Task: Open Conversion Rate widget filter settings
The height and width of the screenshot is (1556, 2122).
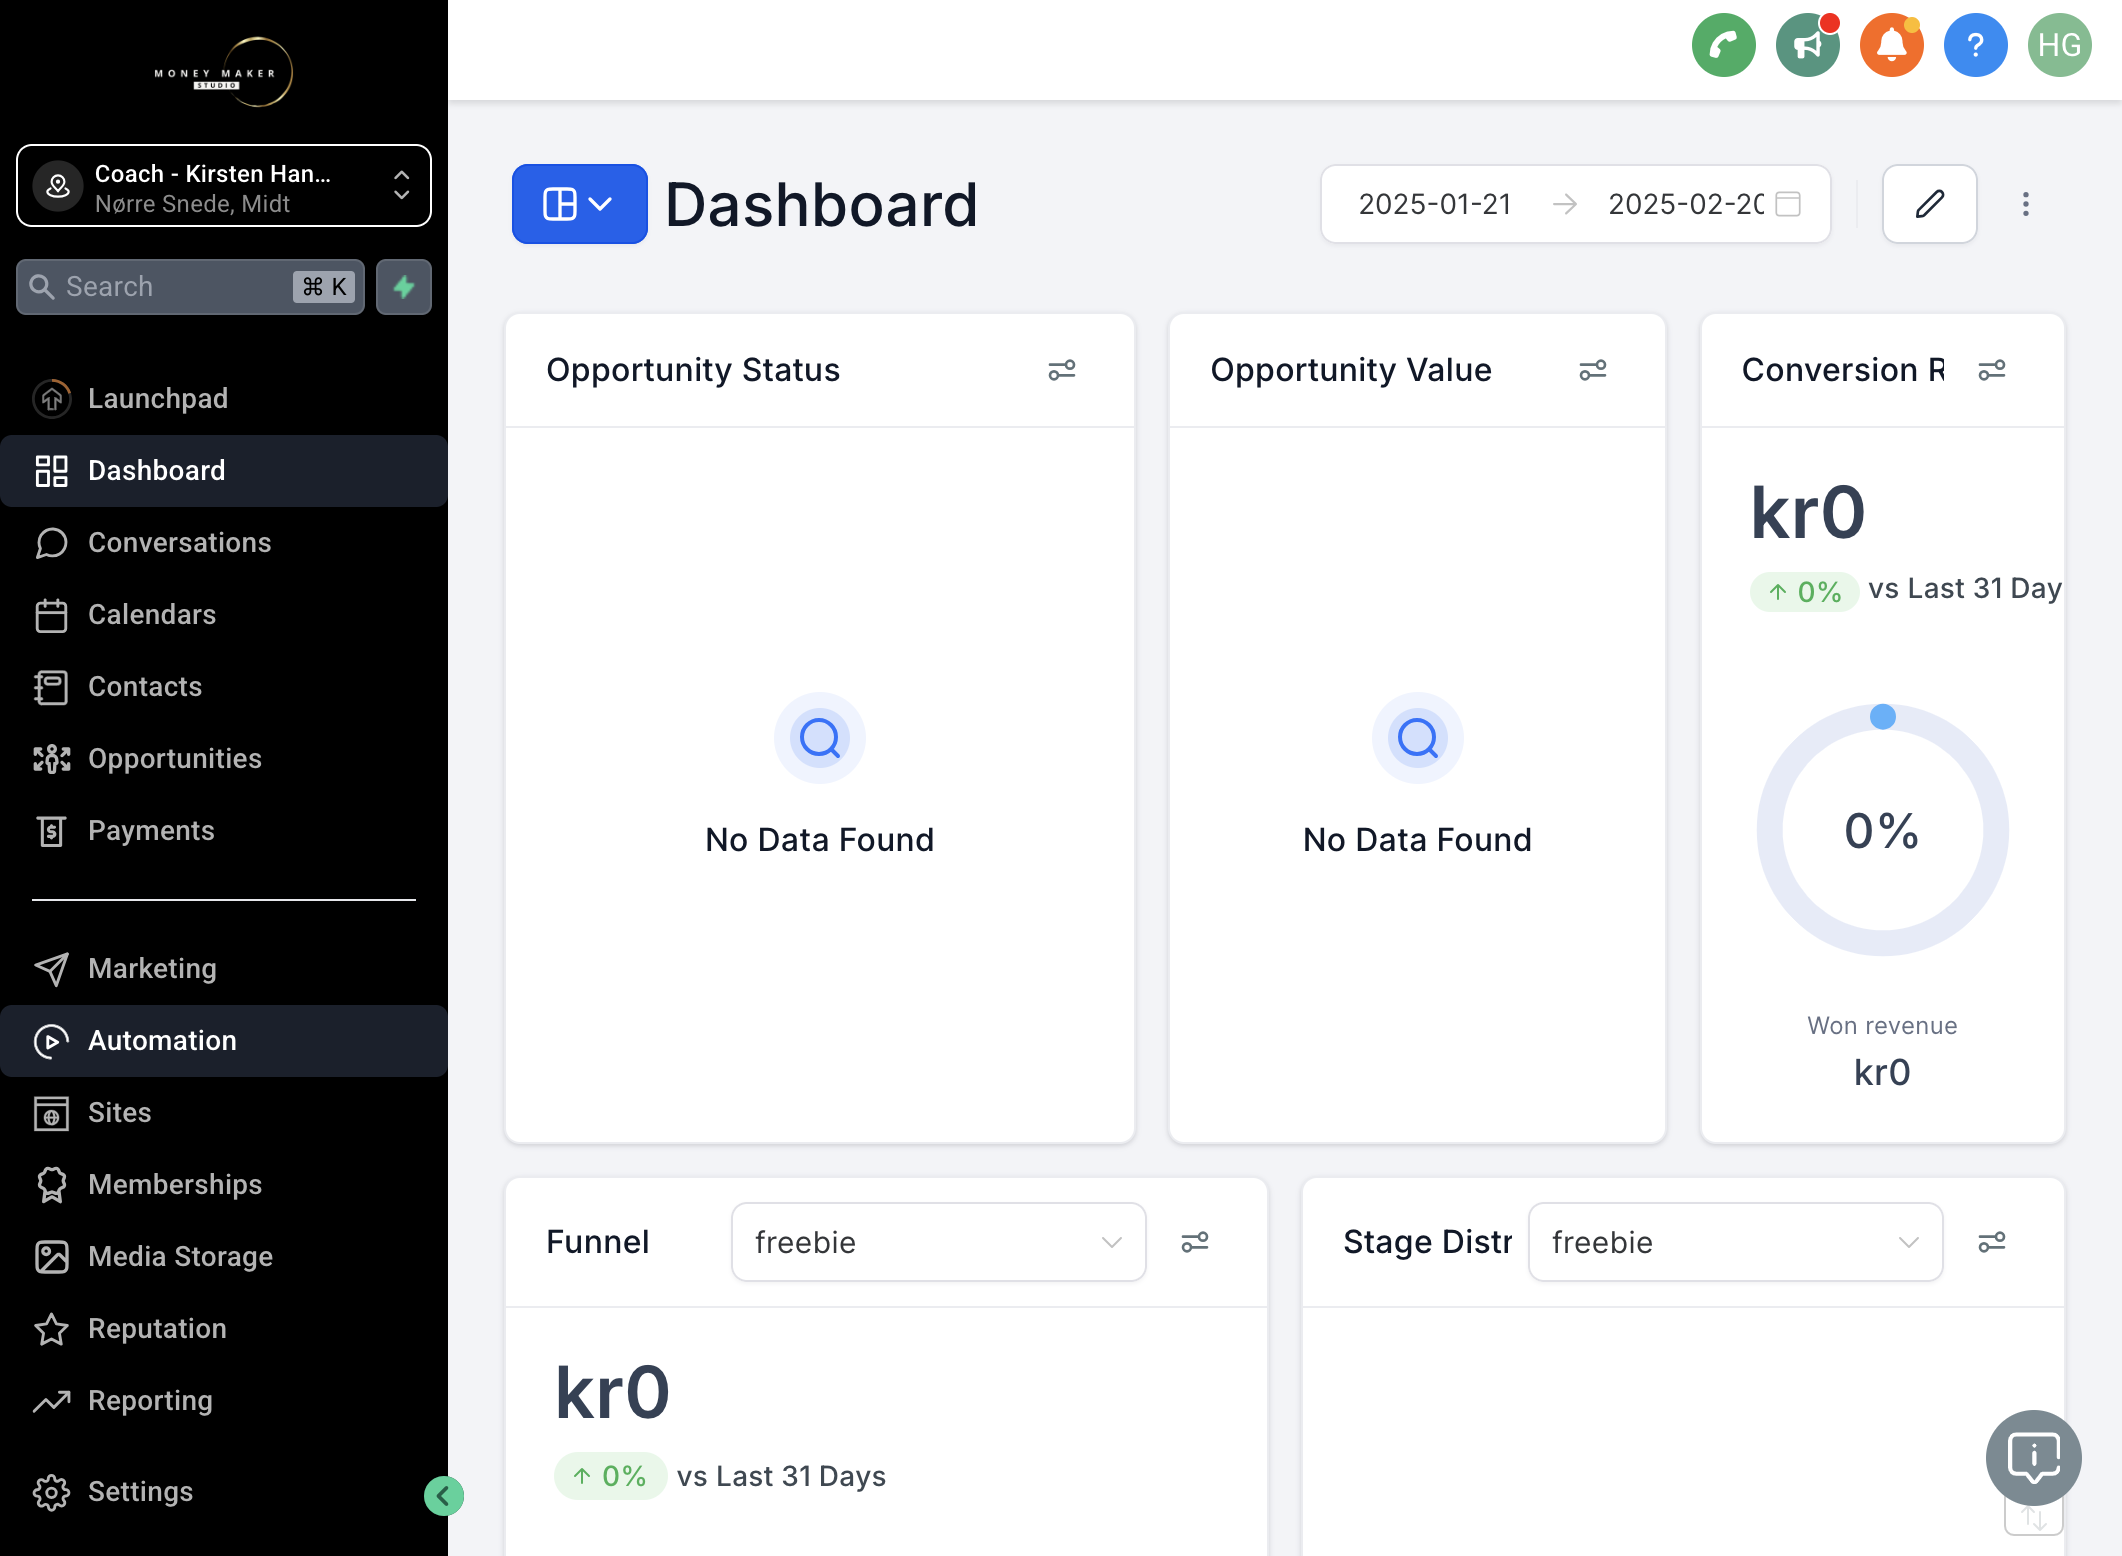Action: click(1992, 370)
